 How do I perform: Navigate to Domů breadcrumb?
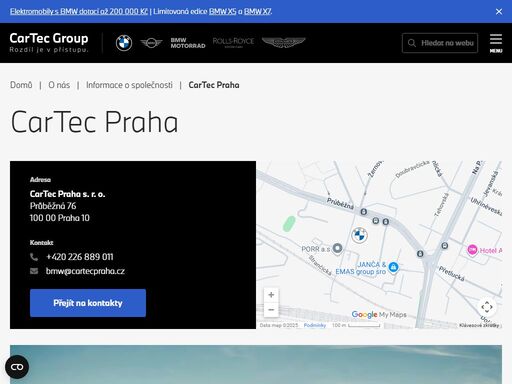[21, 85]
